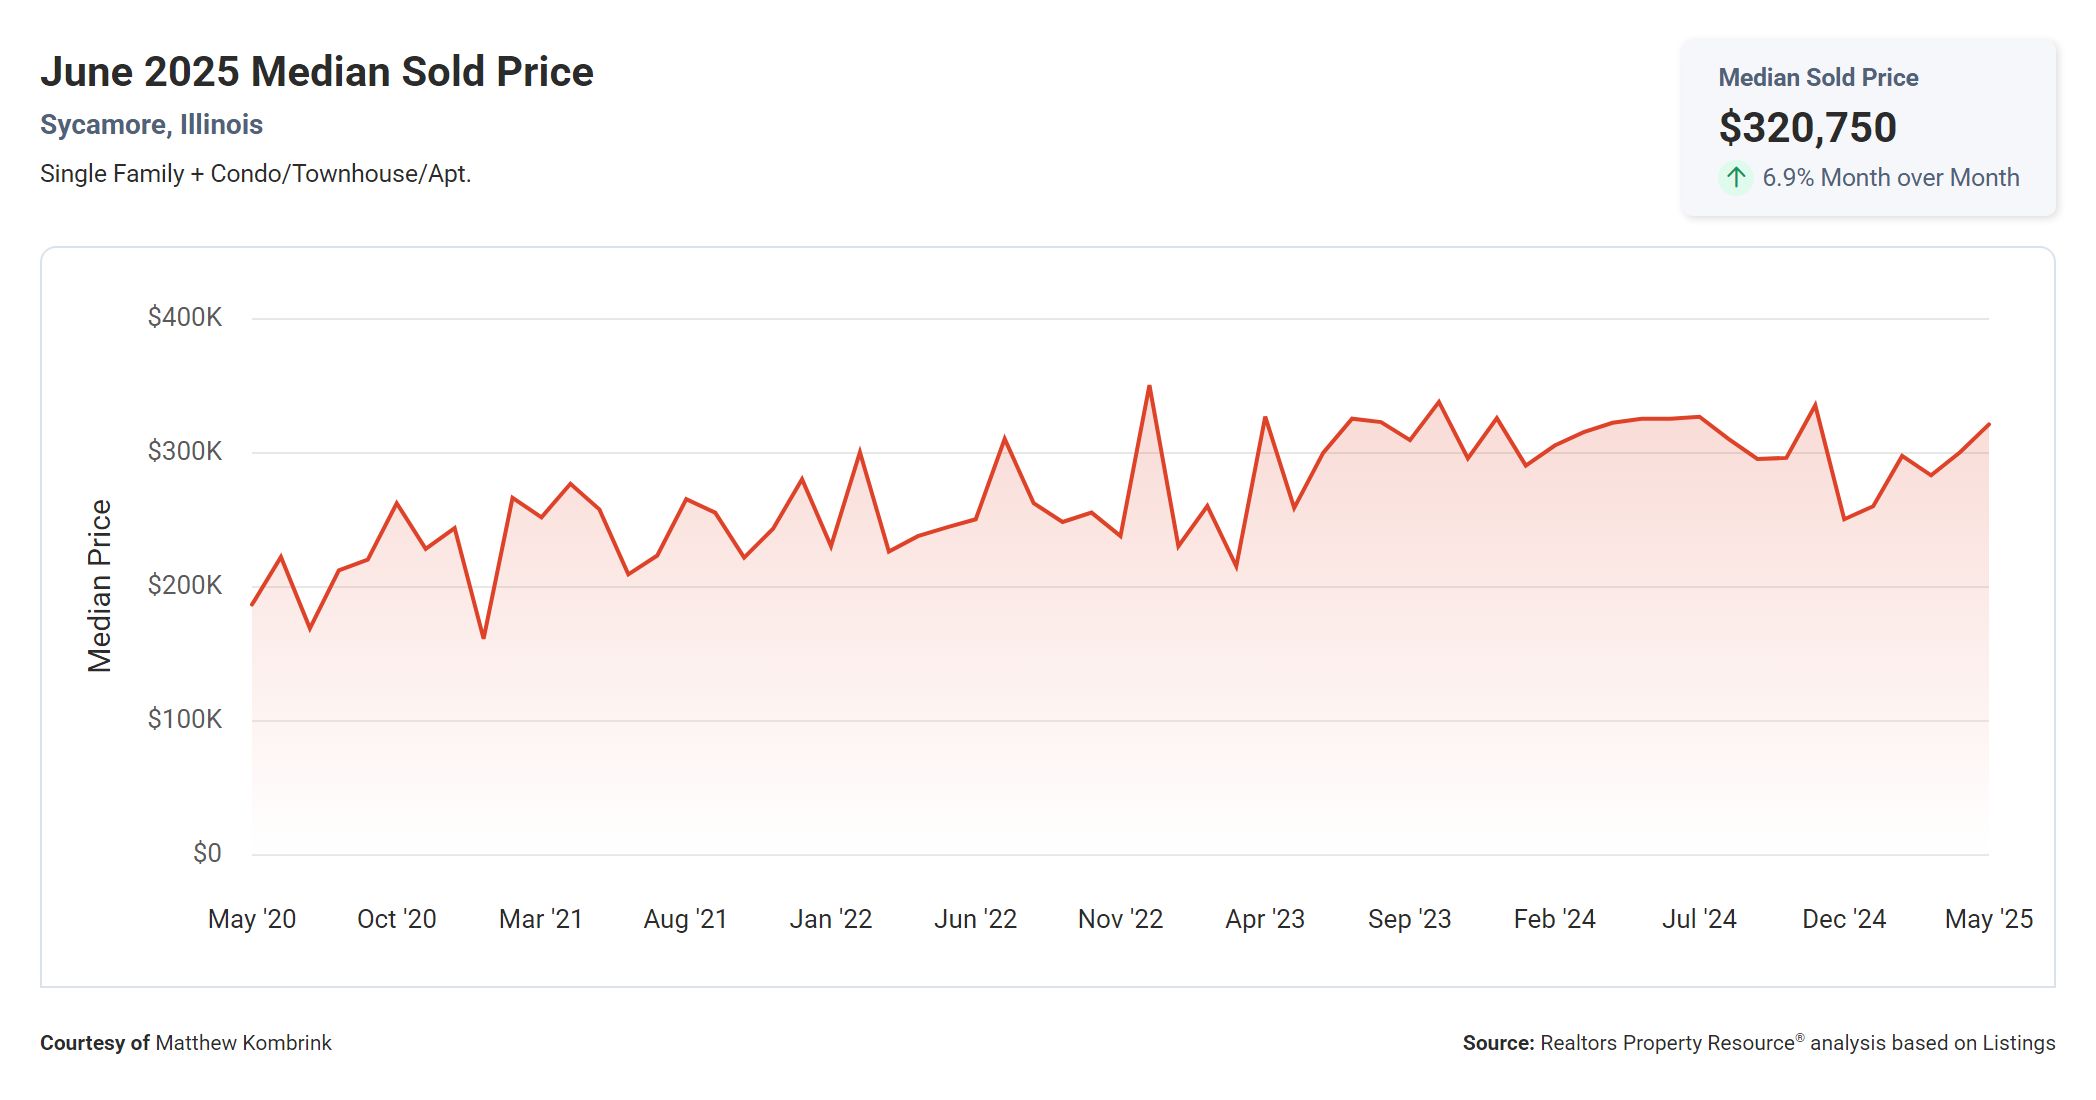Image resolution: width=2096 pixels, height=1100 pixels.
Task: Click the last data point on the chart line
Action: click(x=1988, y=425)
